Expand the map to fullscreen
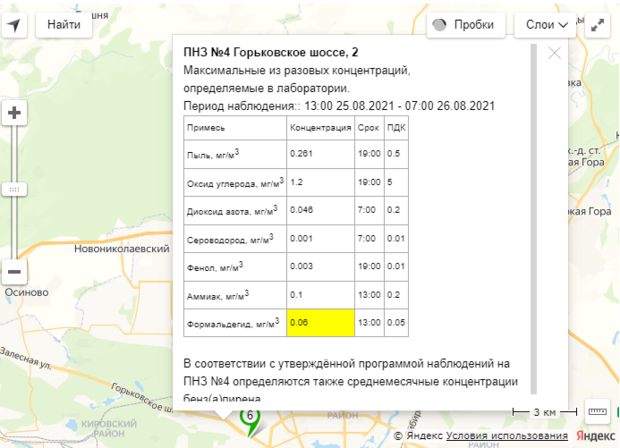 (x=598, y=25)
